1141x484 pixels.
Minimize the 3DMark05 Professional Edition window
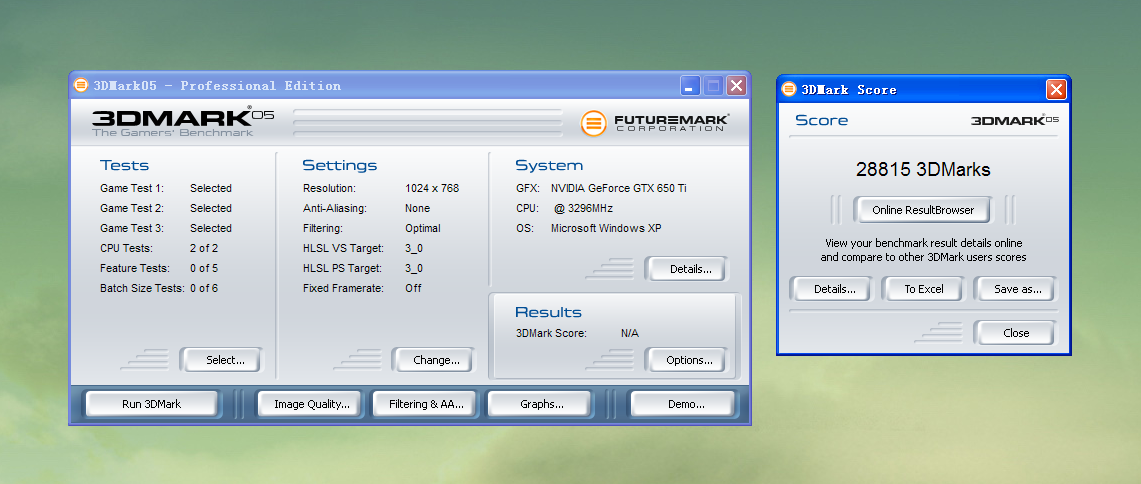pos(690,86)
